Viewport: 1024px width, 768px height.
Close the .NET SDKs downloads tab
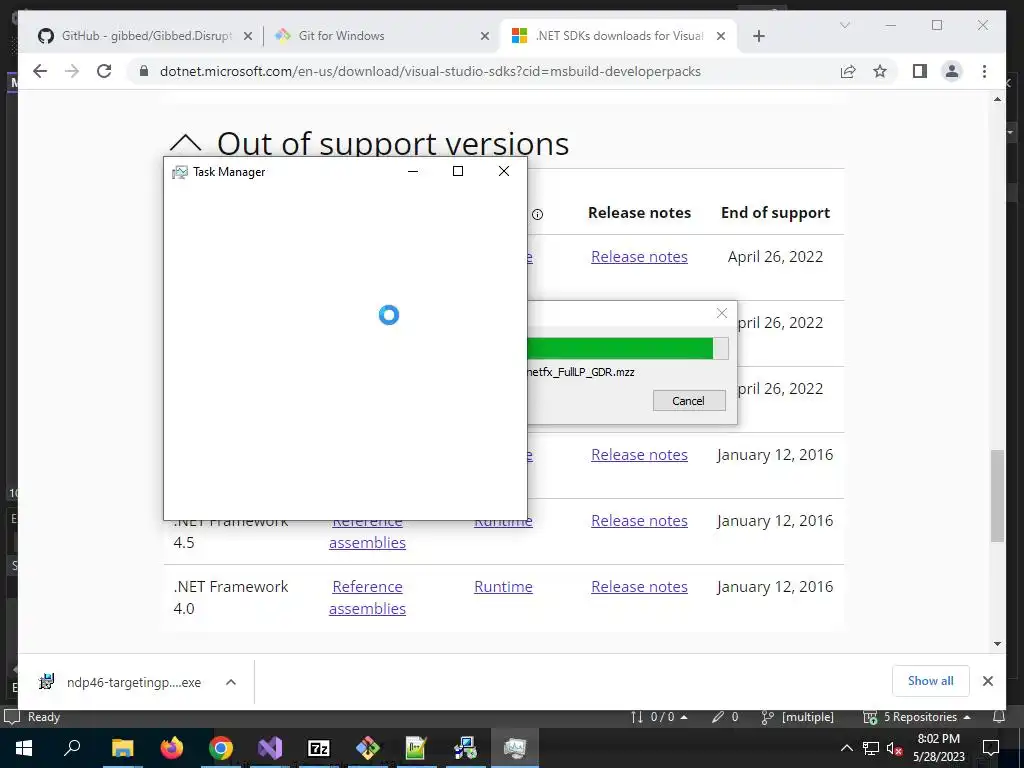[x=721, y=36]
